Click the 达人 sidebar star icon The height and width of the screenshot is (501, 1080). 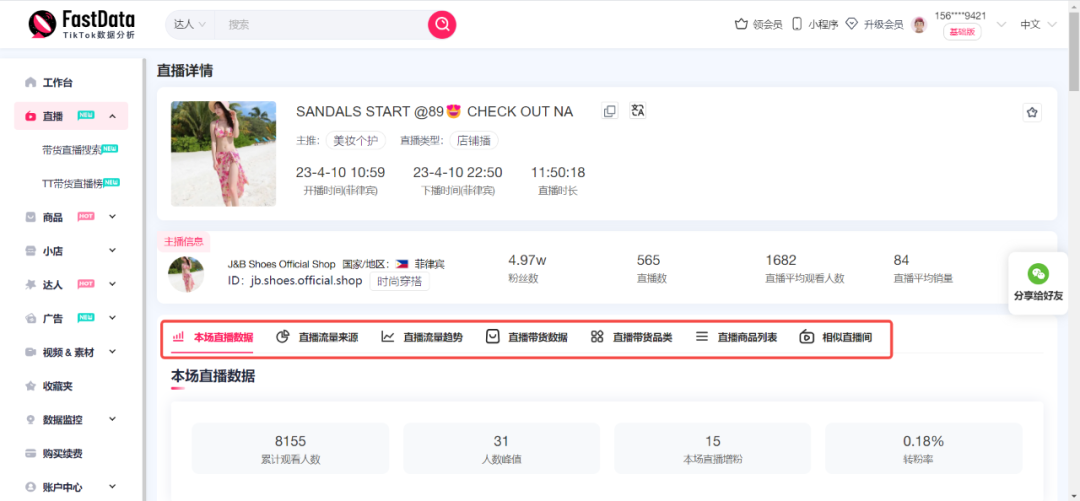click(30, 284)
